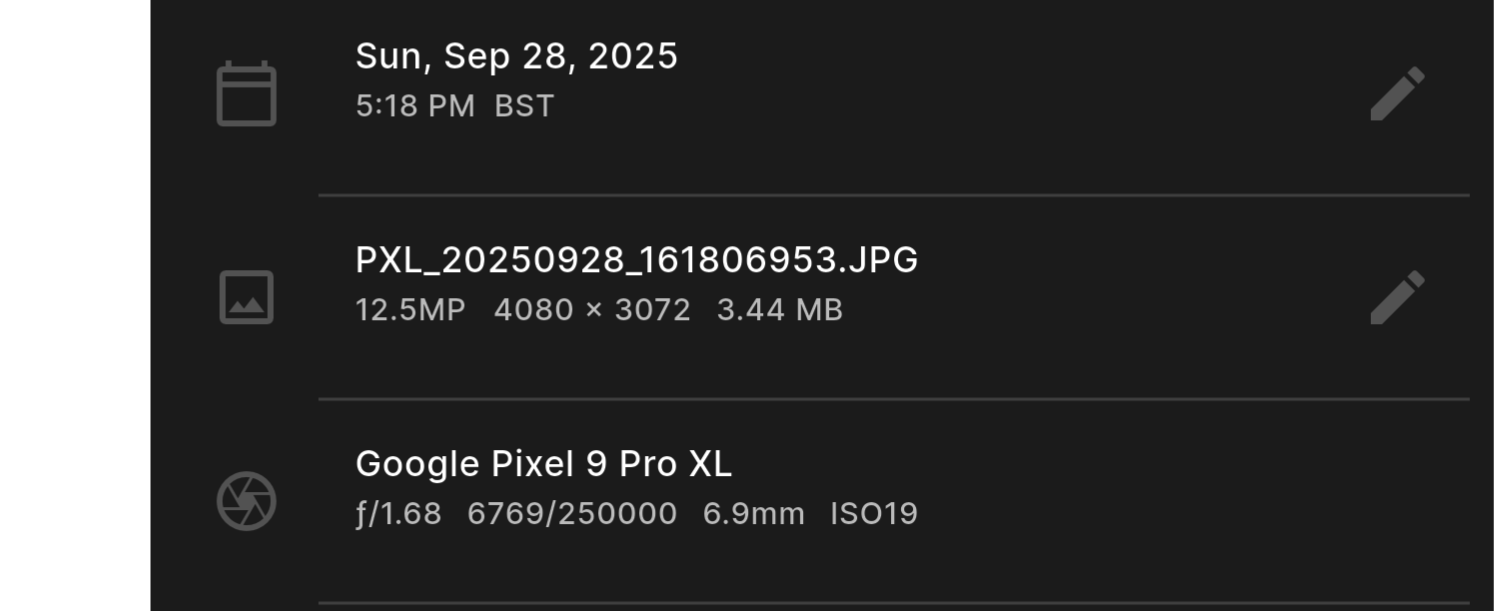Click the divider line below the date row
The image size is (1494, 611).
893,195
